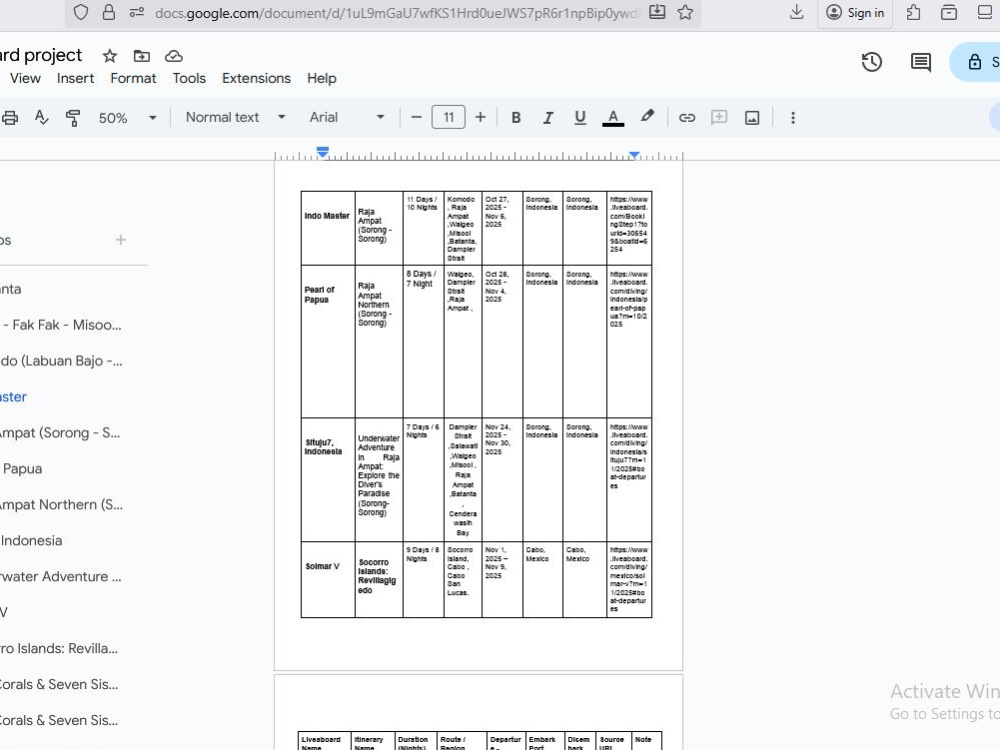Click the Cabo, Mexico embark cell
This screenshot has height=750, width=1000.
(543, 580)
